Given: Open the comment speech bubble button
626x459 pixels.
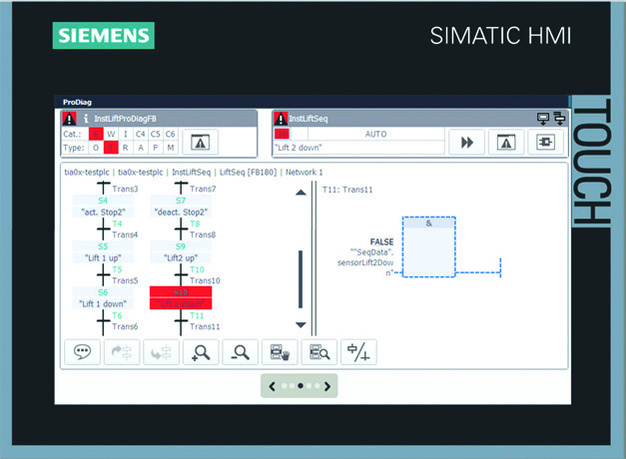Looking at the screenshot, I should point(82,352).
